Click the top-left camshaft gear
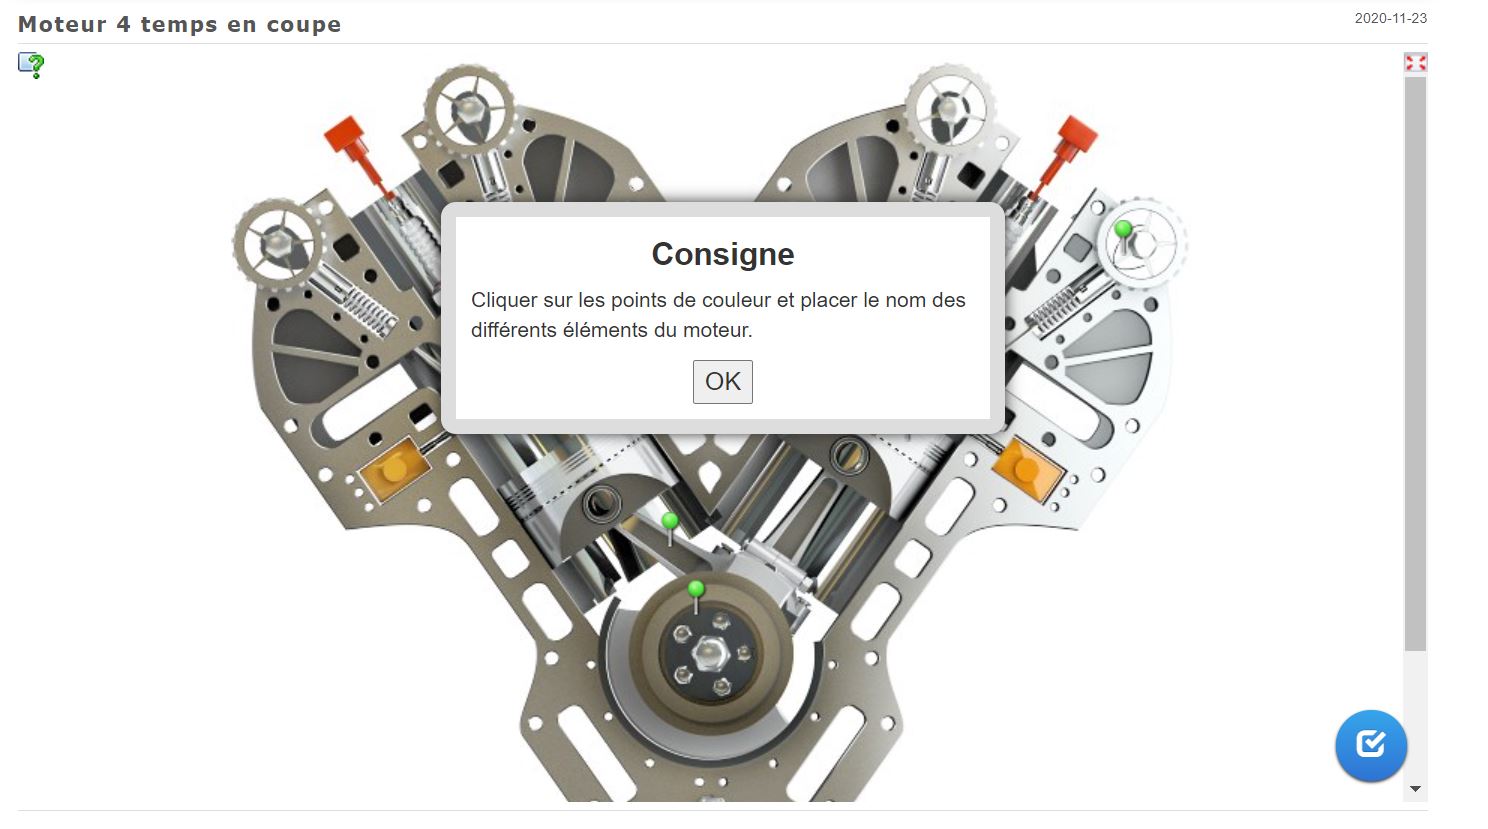 469,109
